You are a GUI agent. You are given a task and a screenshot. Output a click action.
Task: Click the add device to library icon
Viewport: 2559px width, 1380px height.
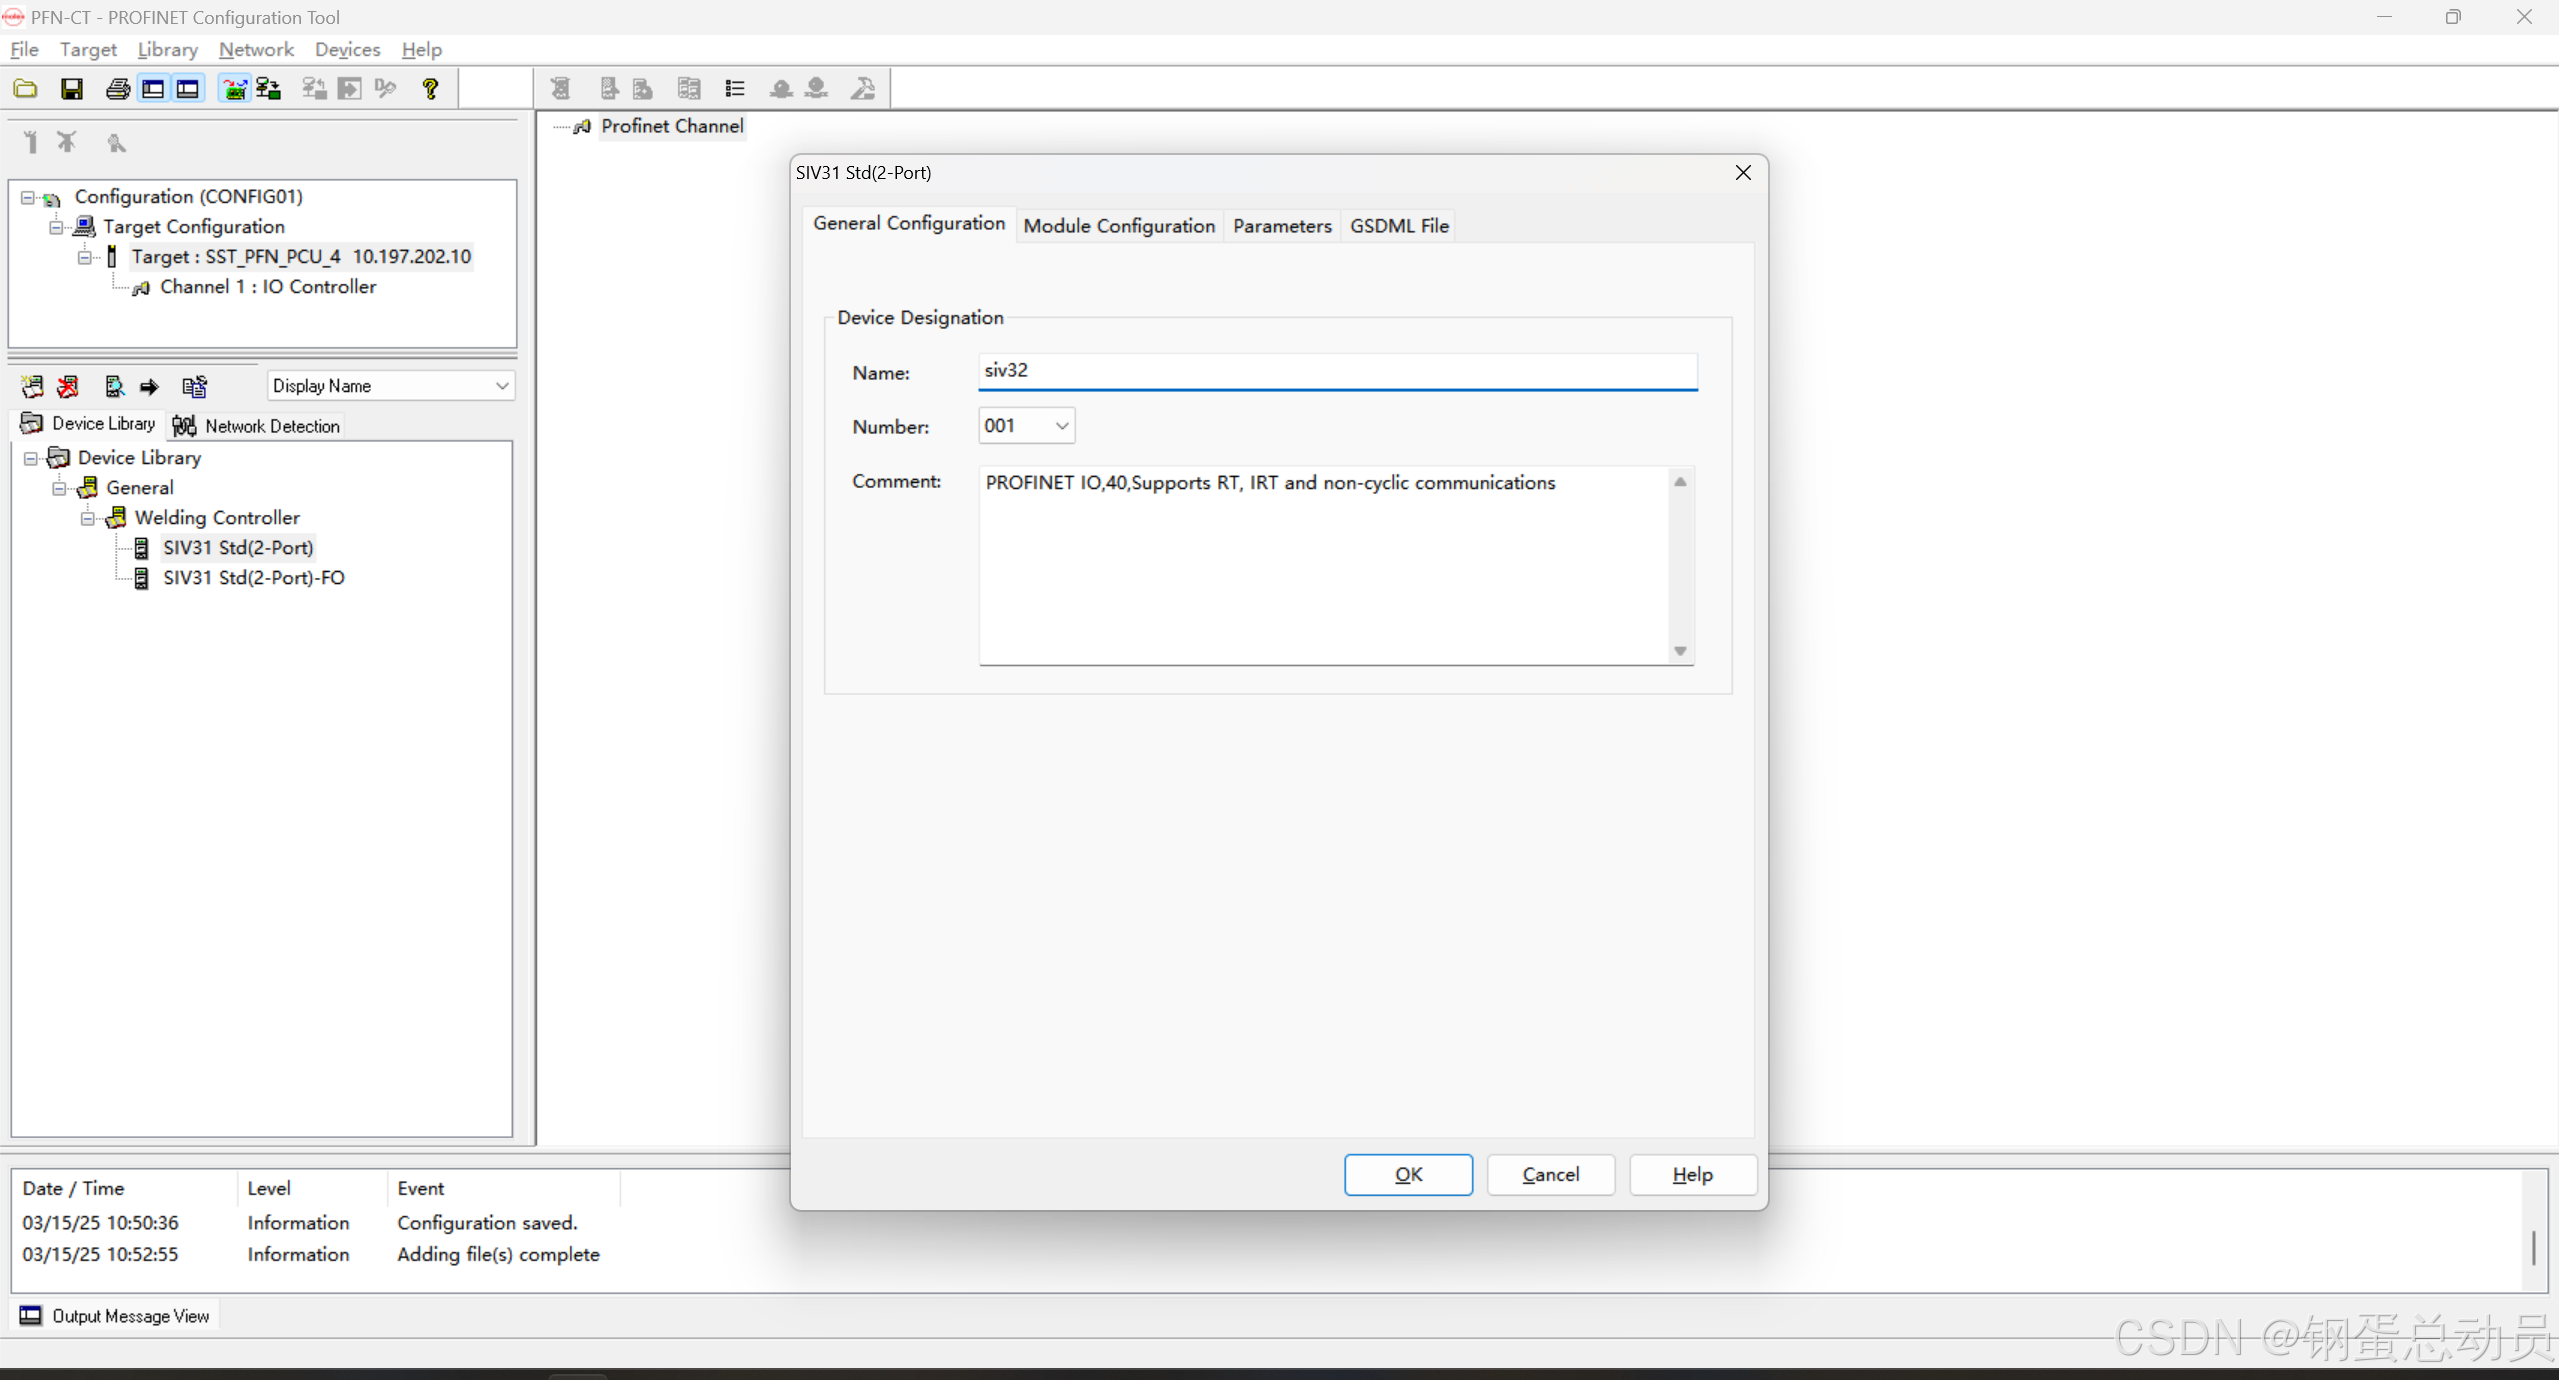coord(32,386)
